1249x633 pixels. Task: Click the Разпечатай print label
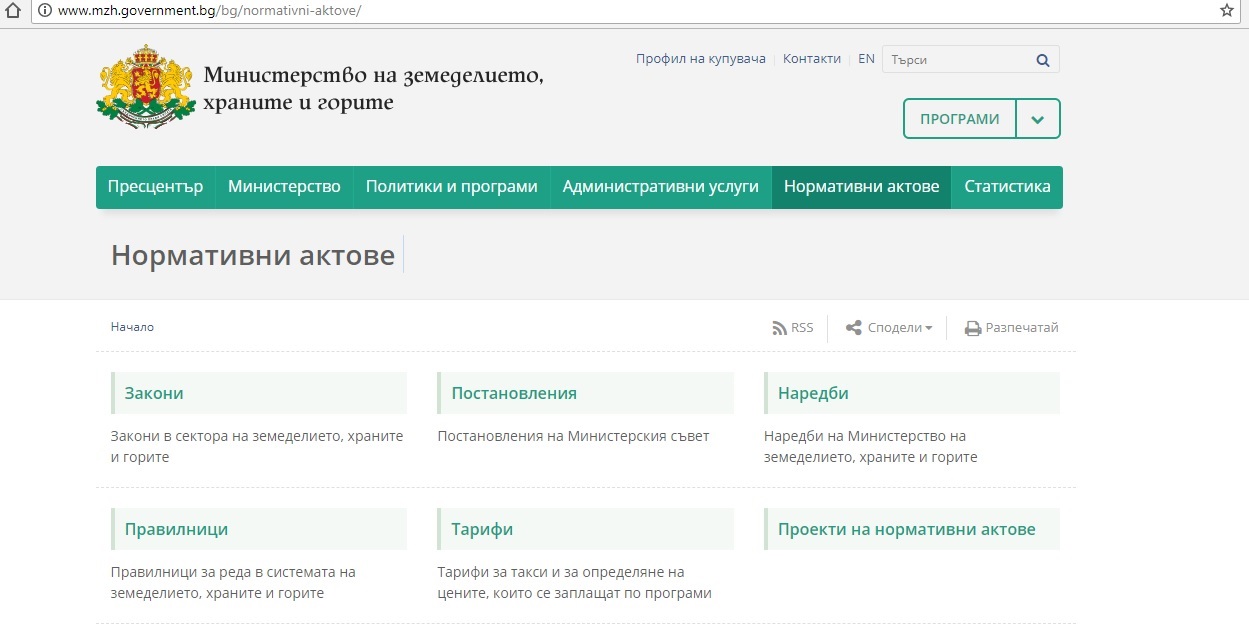coord(1022,328)
